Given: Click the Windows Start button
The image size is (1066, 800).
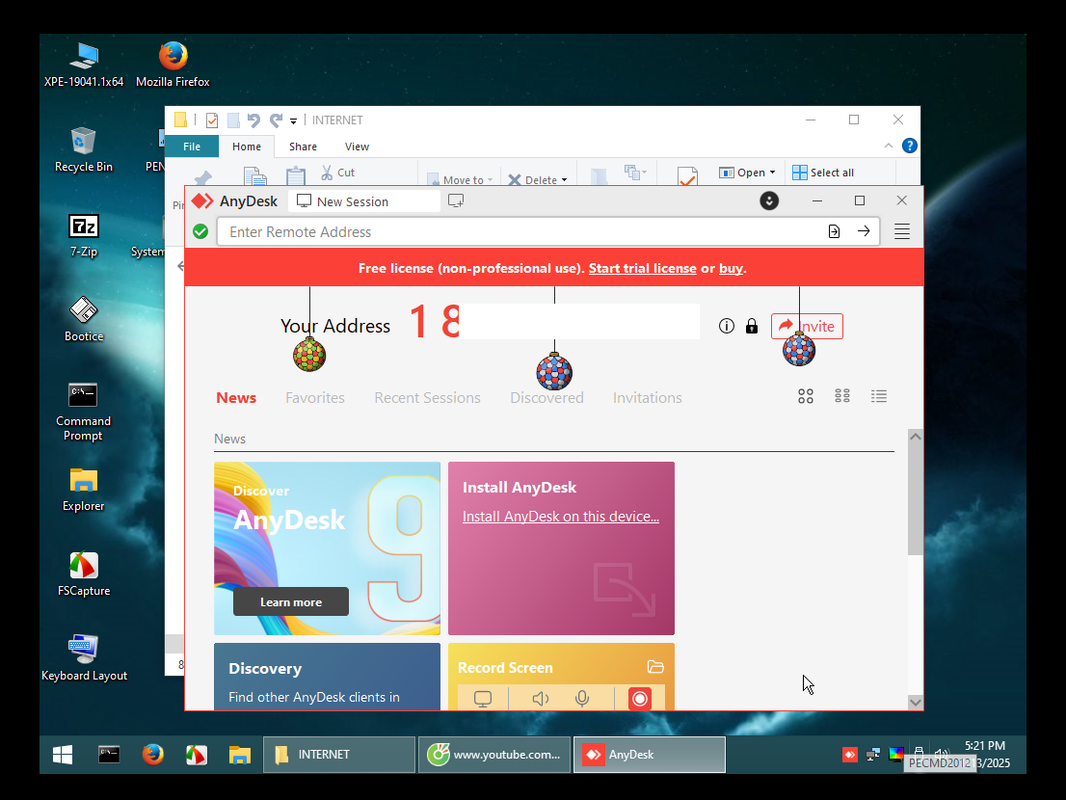Looking at the screenshot, I should coord(63,754).
